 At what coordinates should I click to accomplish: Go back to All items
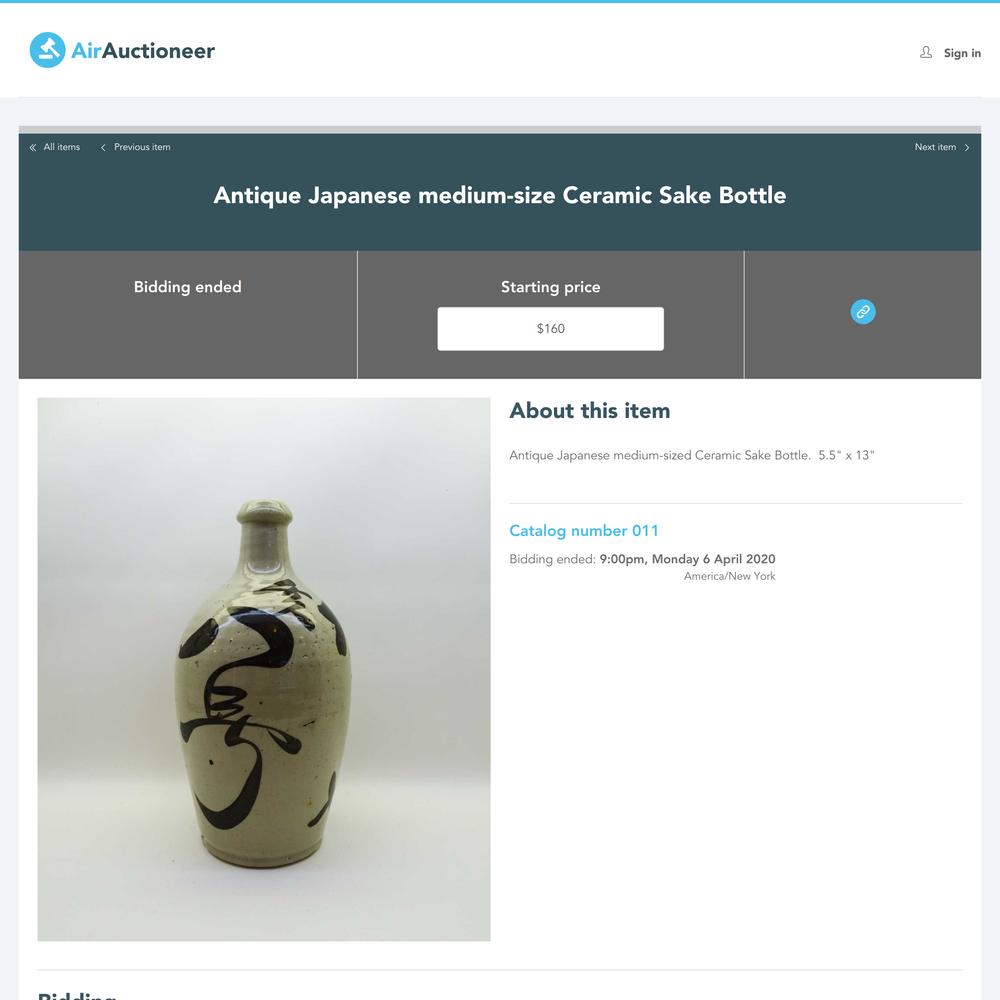61,147
